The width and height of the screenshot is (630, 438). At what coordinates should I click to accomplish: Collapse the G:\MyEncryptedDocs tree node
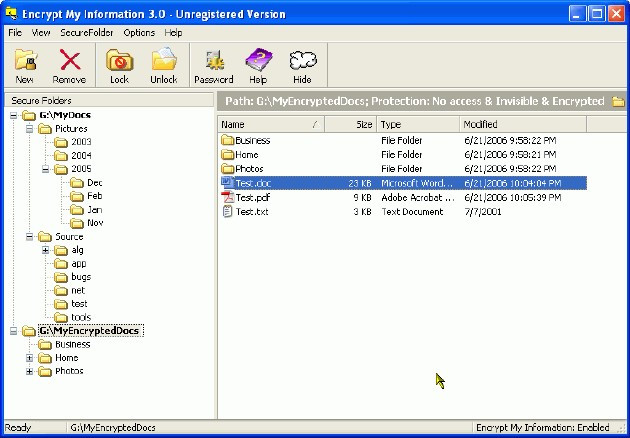pyautogui.click(x=13, y=331)
